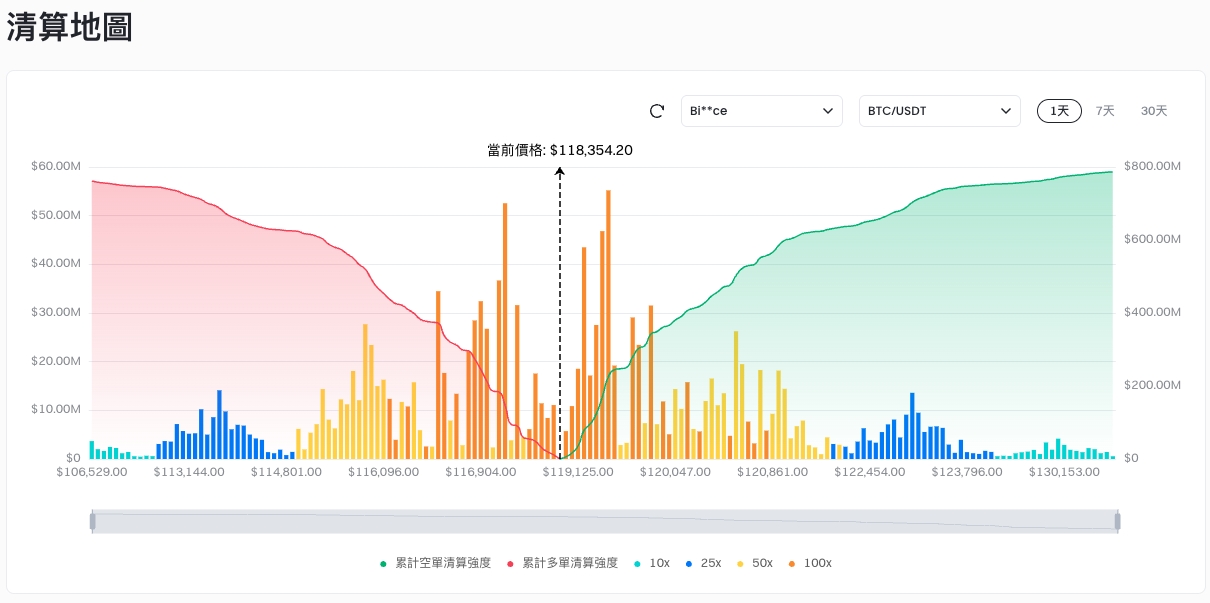
Task: Click the right handle of the range slider
Action: point(1118,521)
